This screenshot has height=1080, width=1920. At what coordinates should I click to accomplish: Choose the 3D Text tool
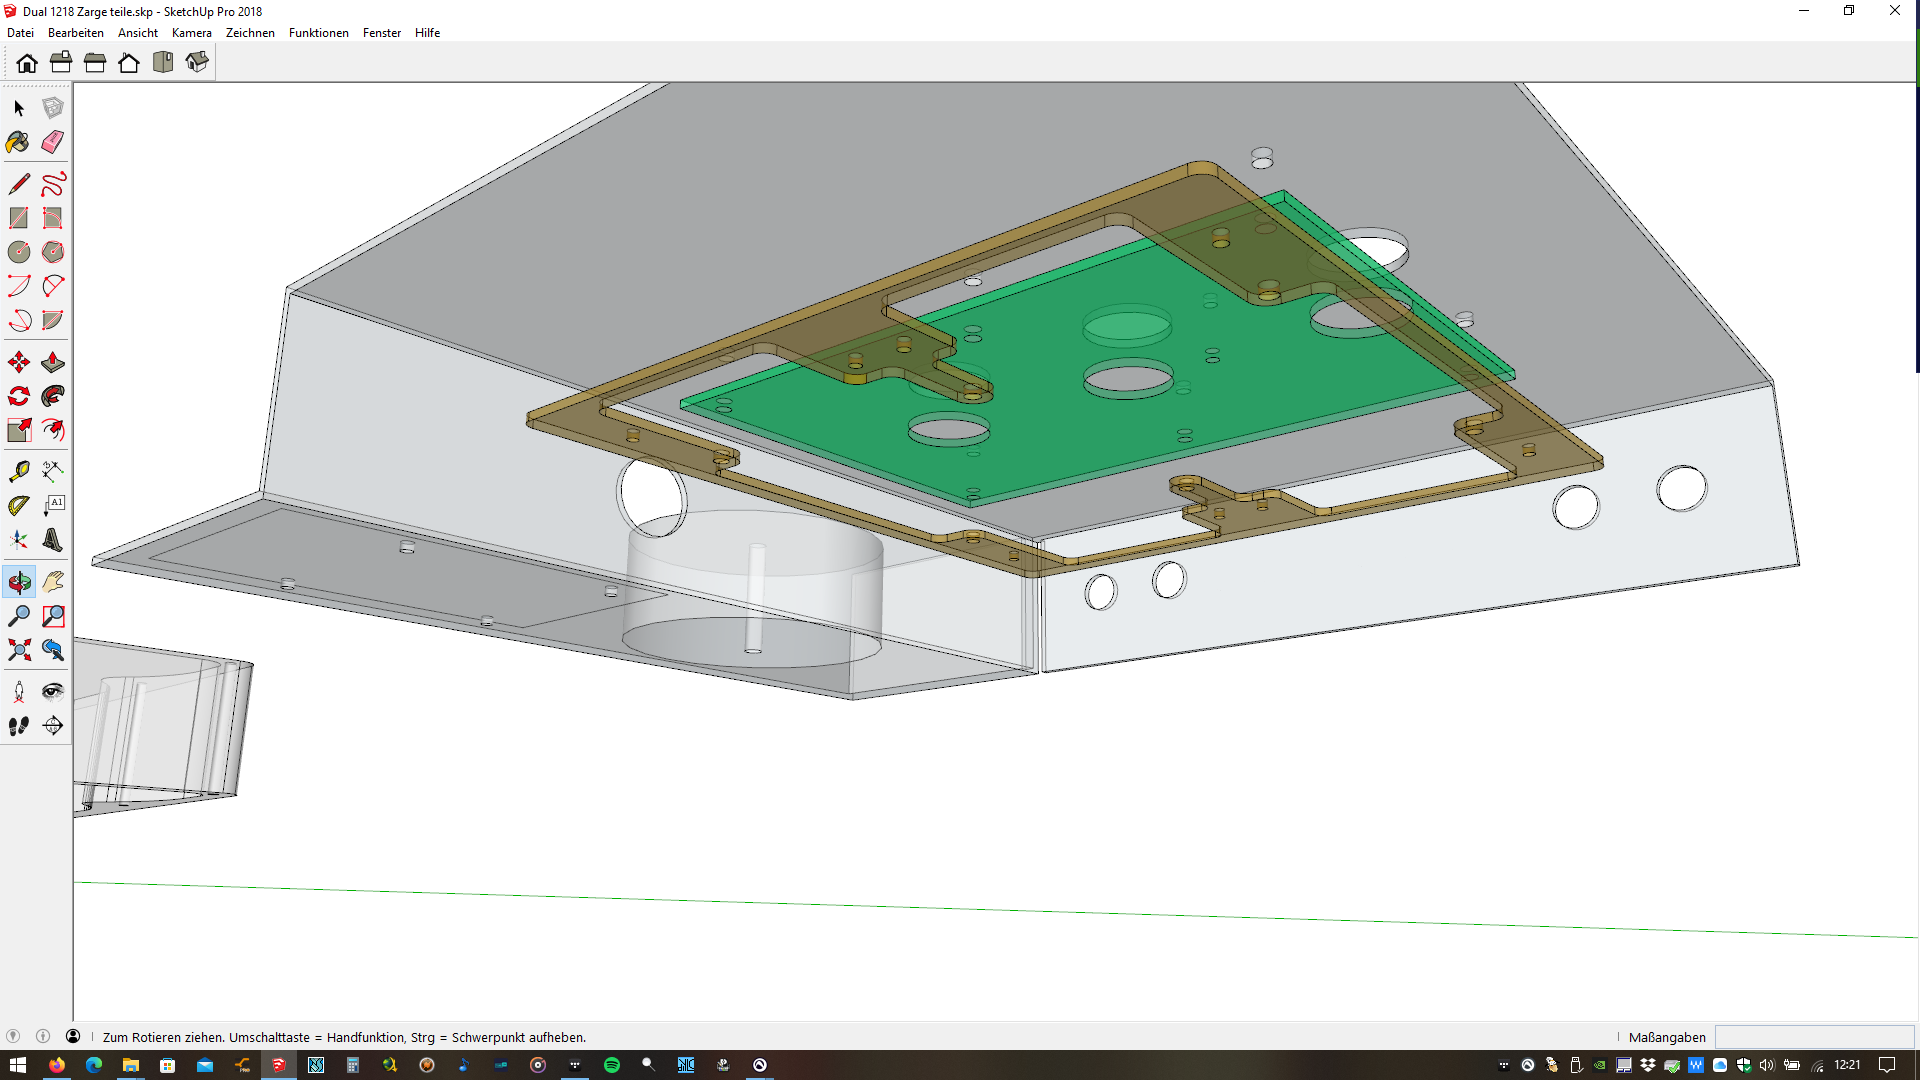click(x=53, y=540)
